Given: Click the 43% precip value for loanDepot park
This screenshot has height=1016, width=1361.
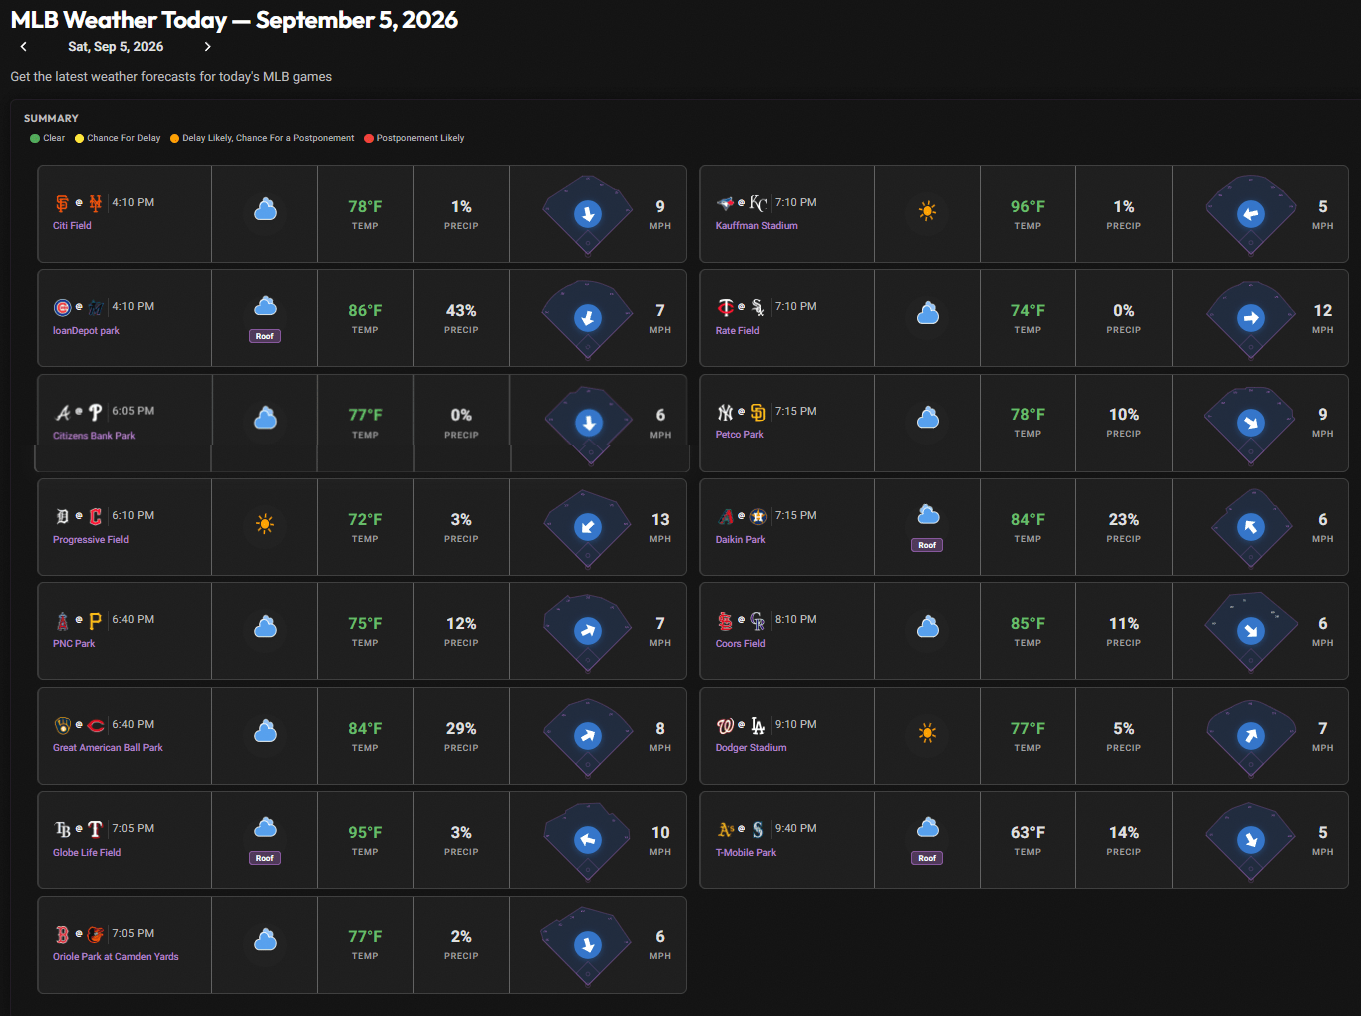Looking at the screenshot, I should click(x=461, y=311).
